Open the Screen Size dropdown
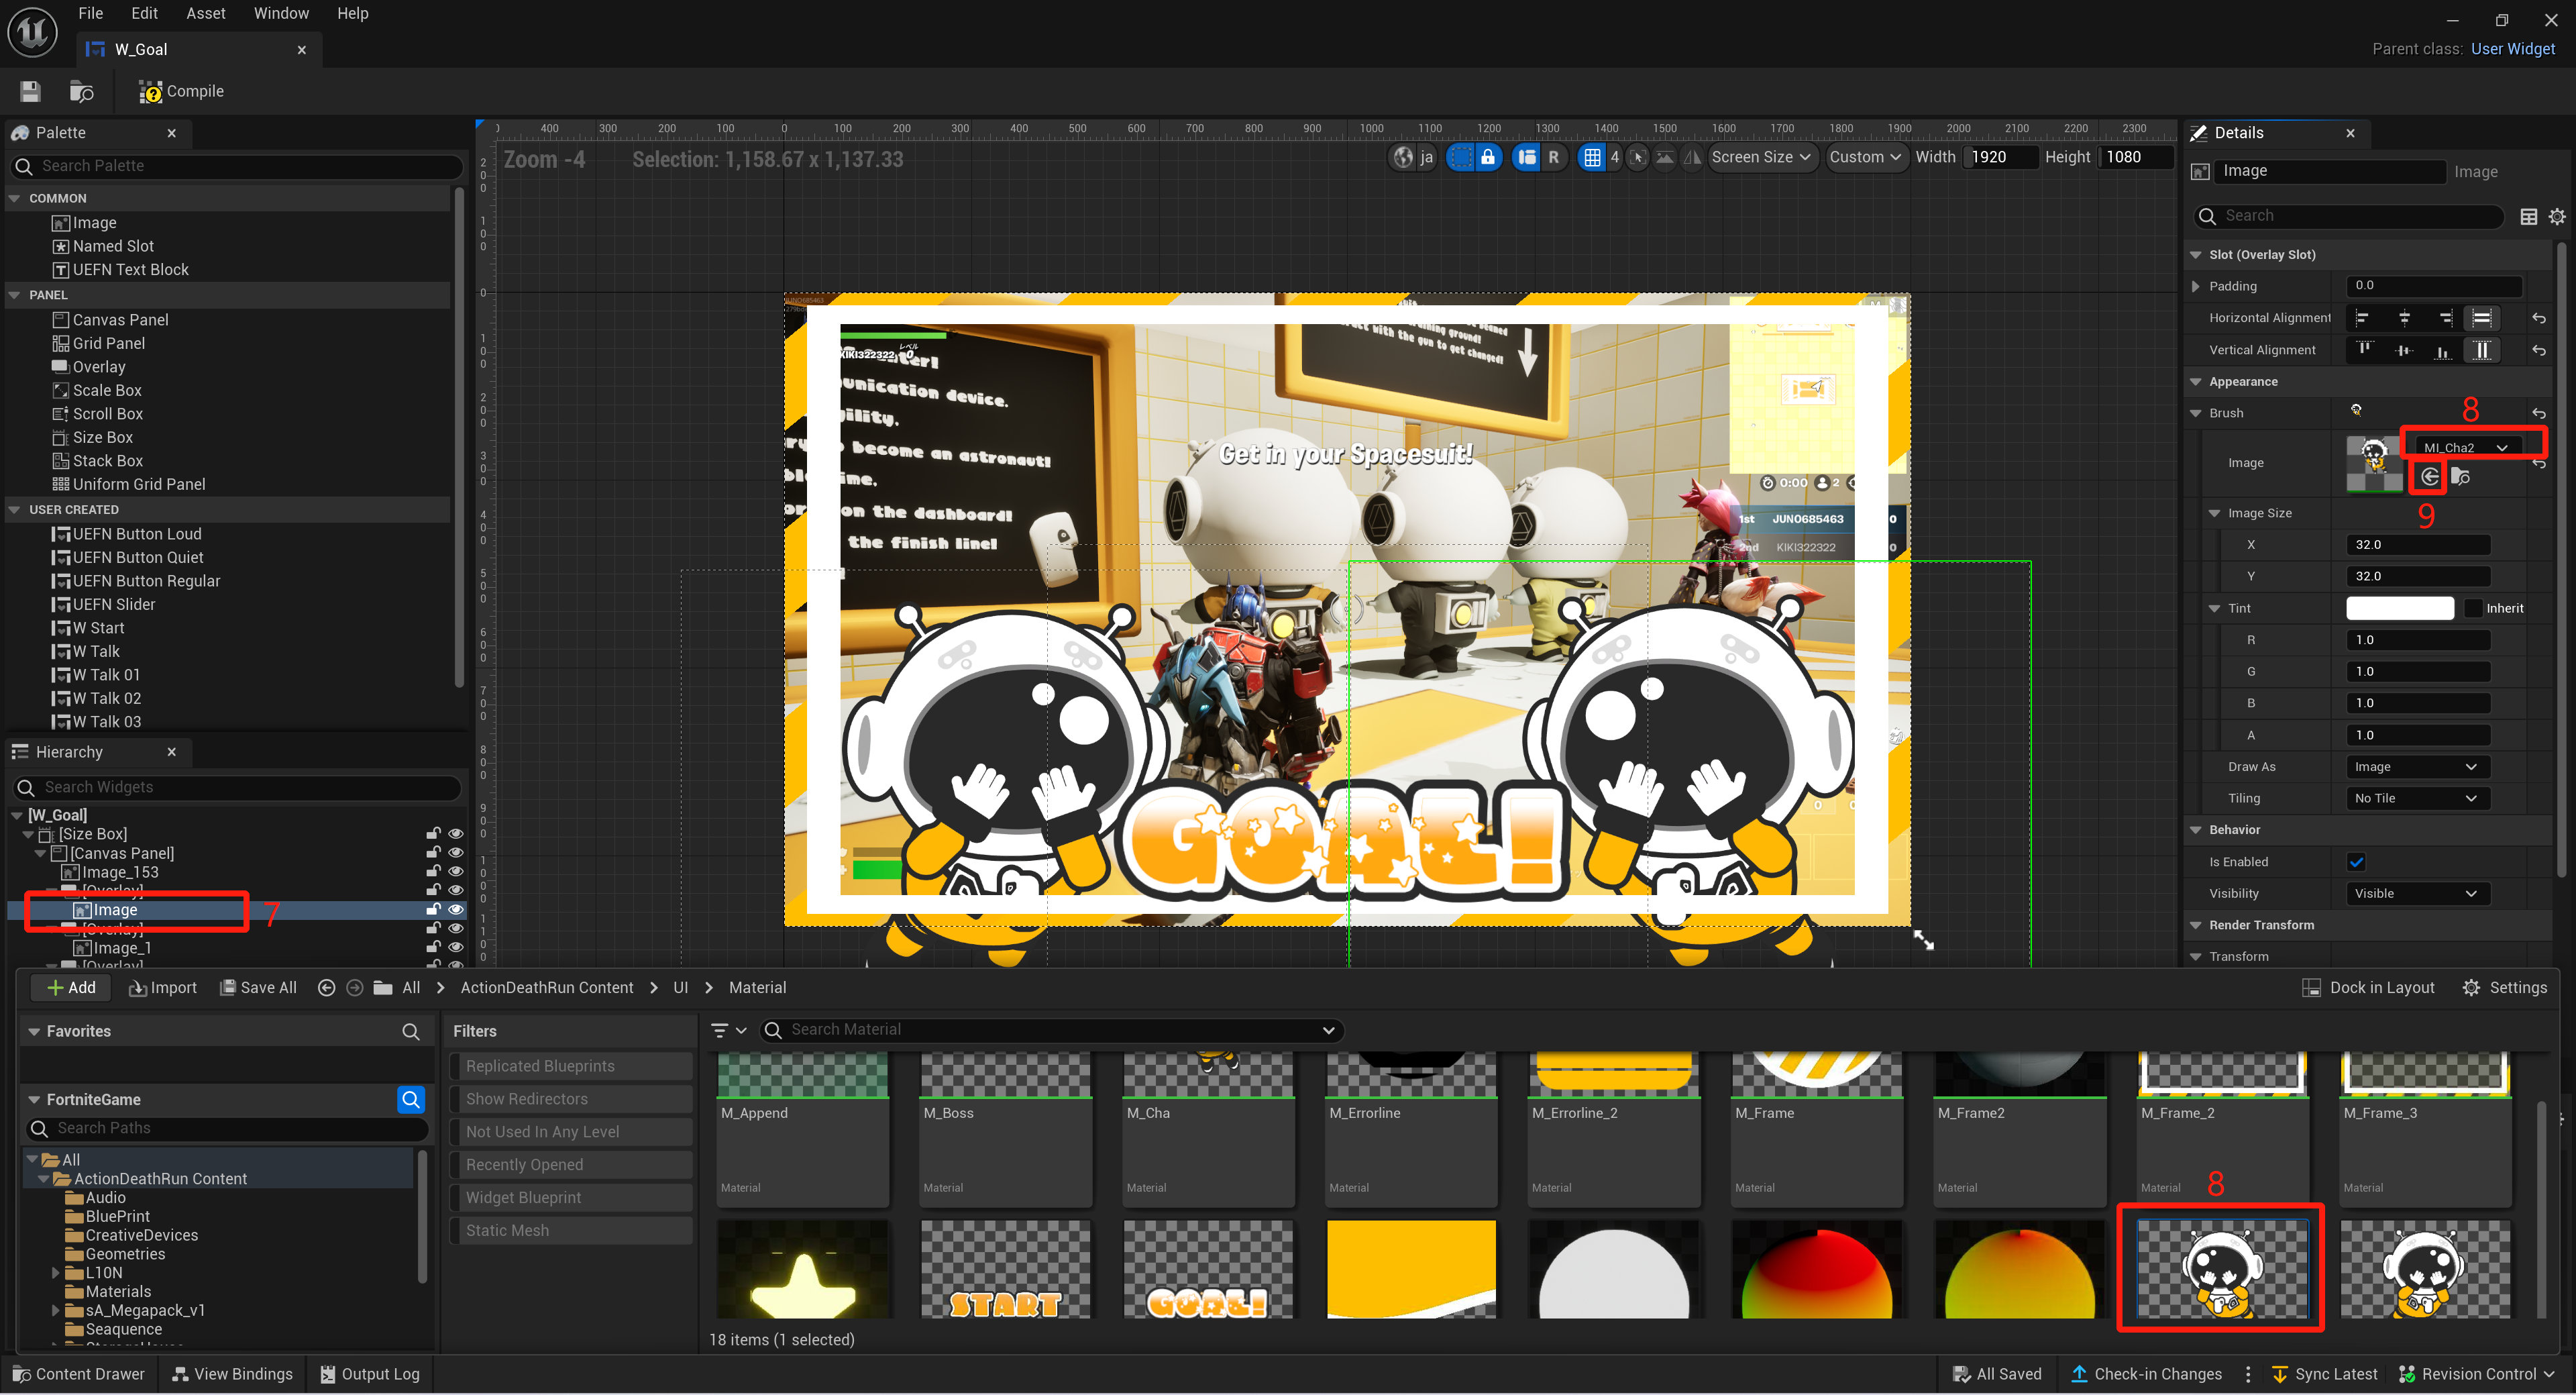 1760,157
